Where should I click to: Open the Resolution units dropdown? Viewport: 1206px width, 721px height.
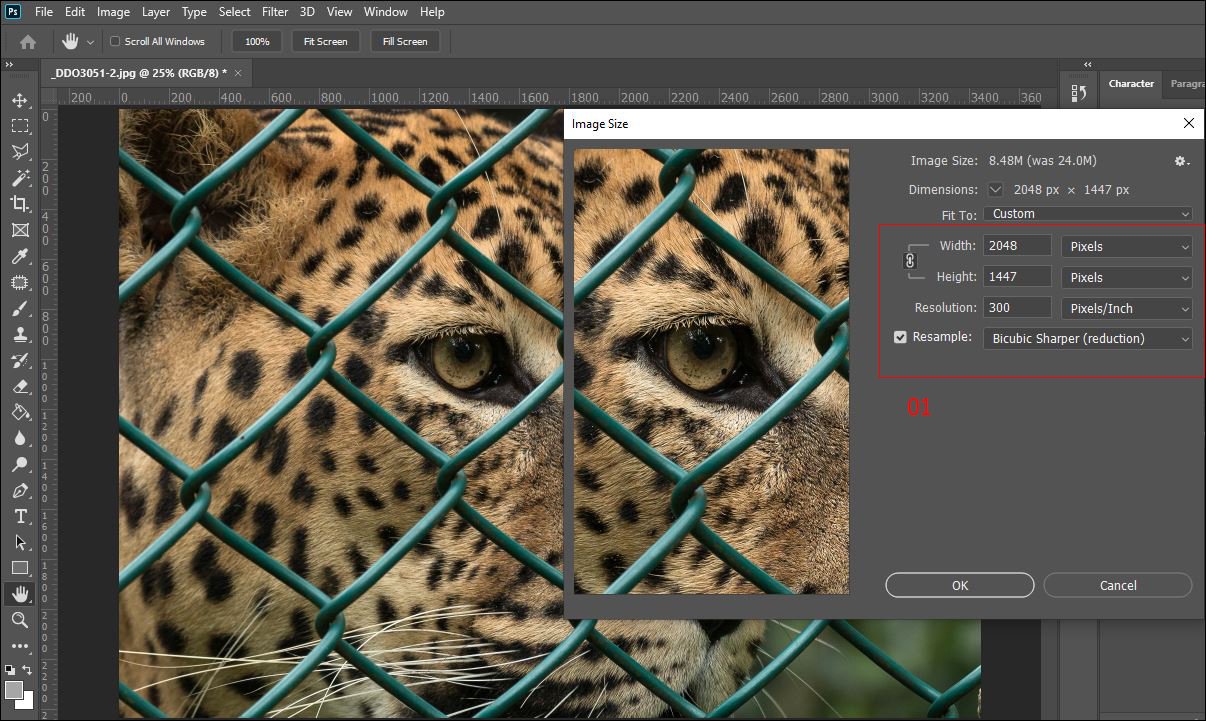1126,308
